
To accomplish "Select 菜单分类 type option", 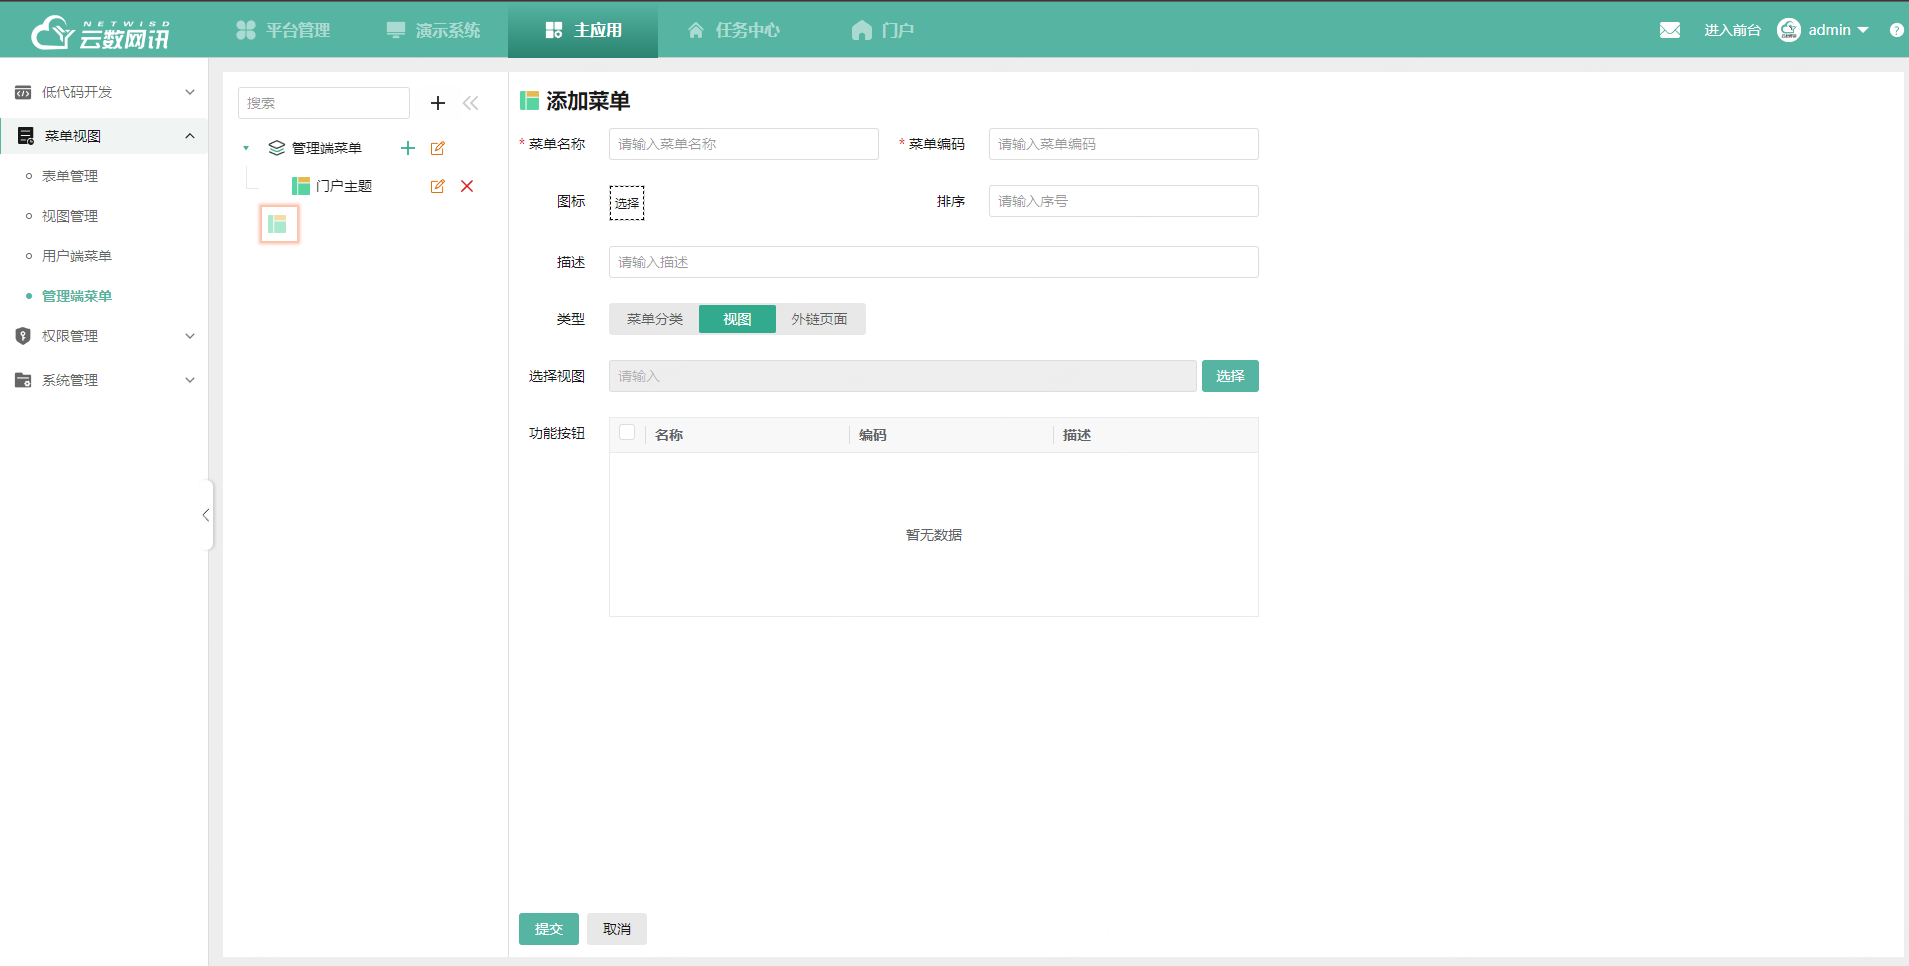I will (654, 319).
